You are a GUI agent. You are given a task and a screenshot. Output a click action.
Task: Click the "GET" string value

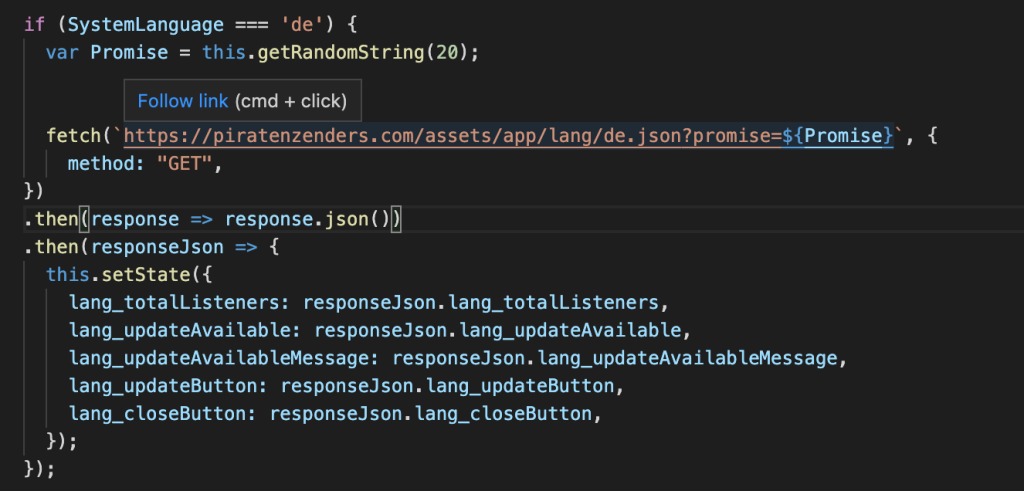184,165
